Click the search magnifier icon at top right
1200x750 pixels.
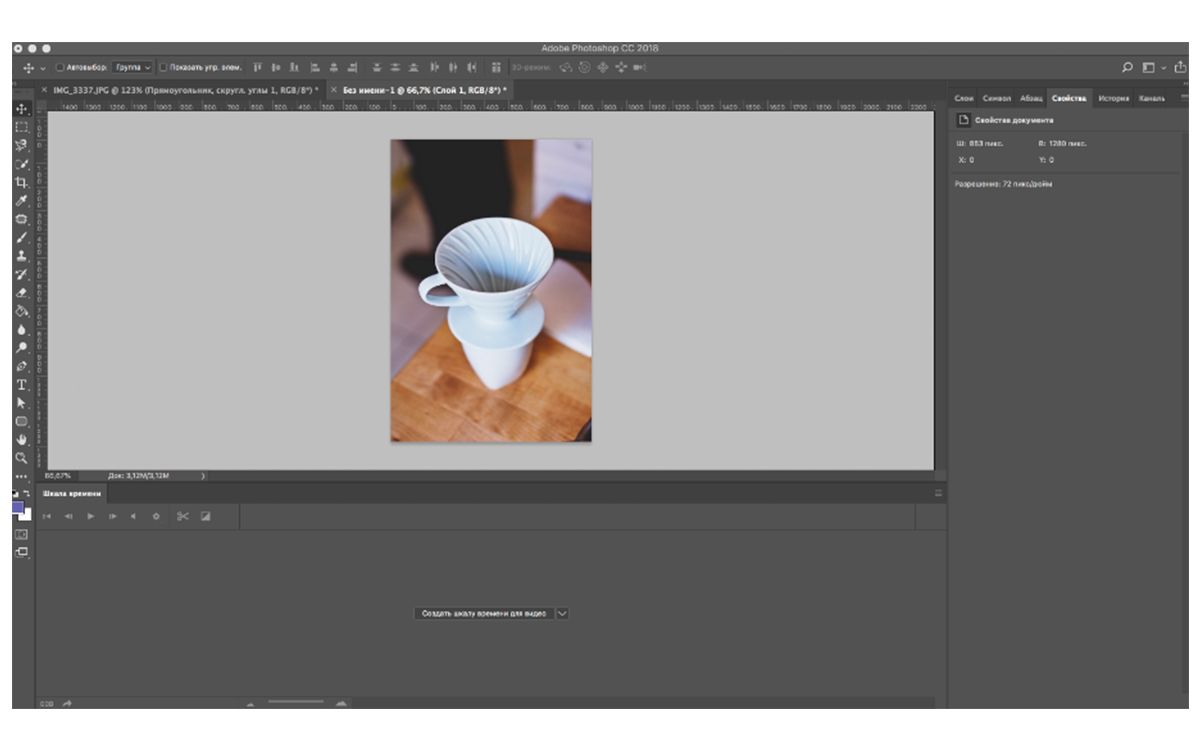[x=1128, y=67]
